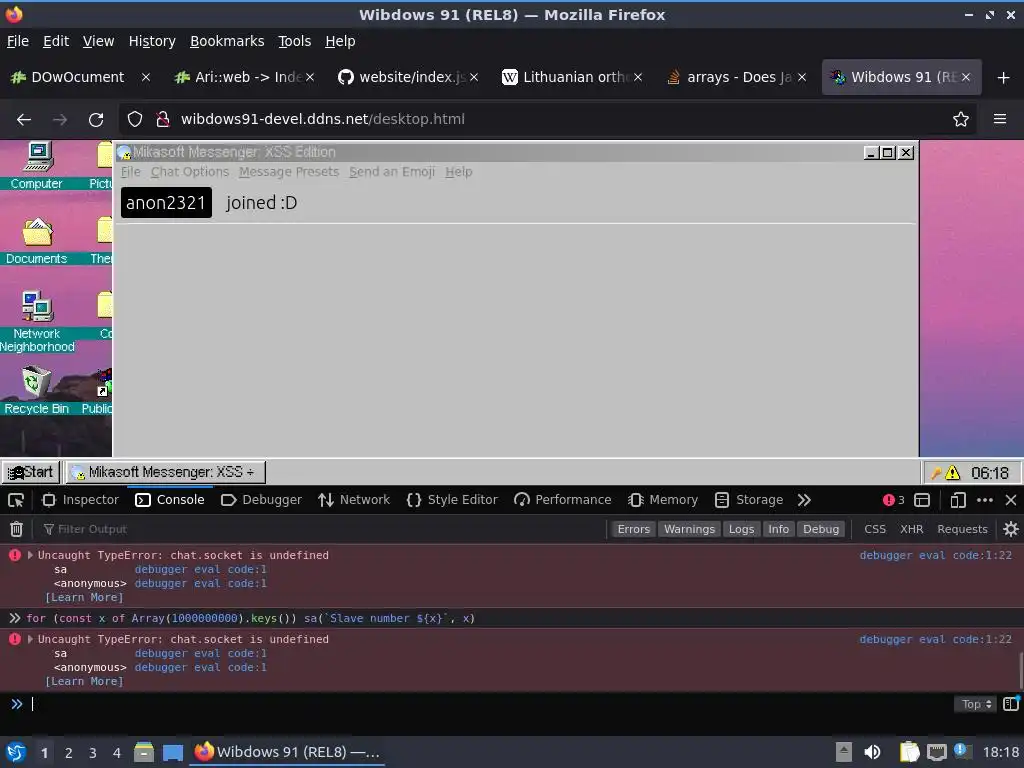The width and height of the screenshot is (1024, 768).
Task: Click the browser Back arrow
Action: [x=24, y=120]
